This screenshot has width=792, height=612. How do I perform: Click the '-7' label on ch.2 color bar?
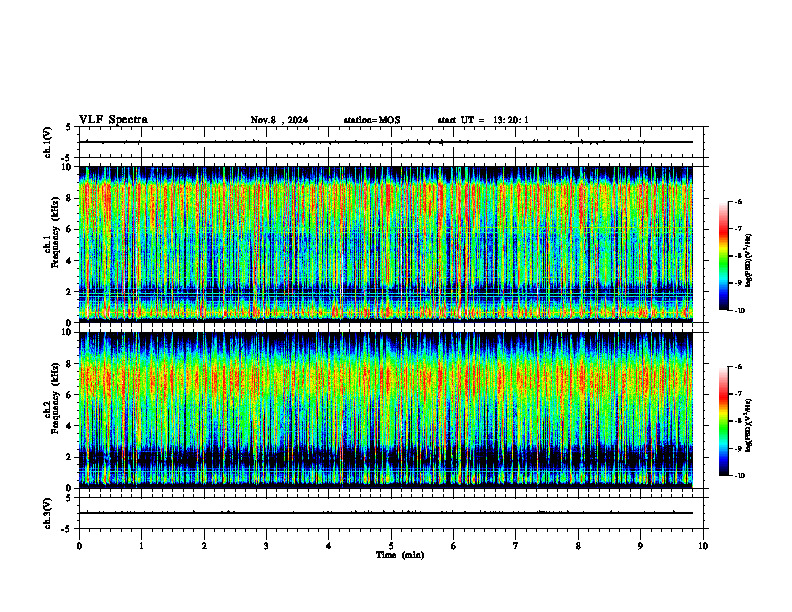click(x=738, y=394)
